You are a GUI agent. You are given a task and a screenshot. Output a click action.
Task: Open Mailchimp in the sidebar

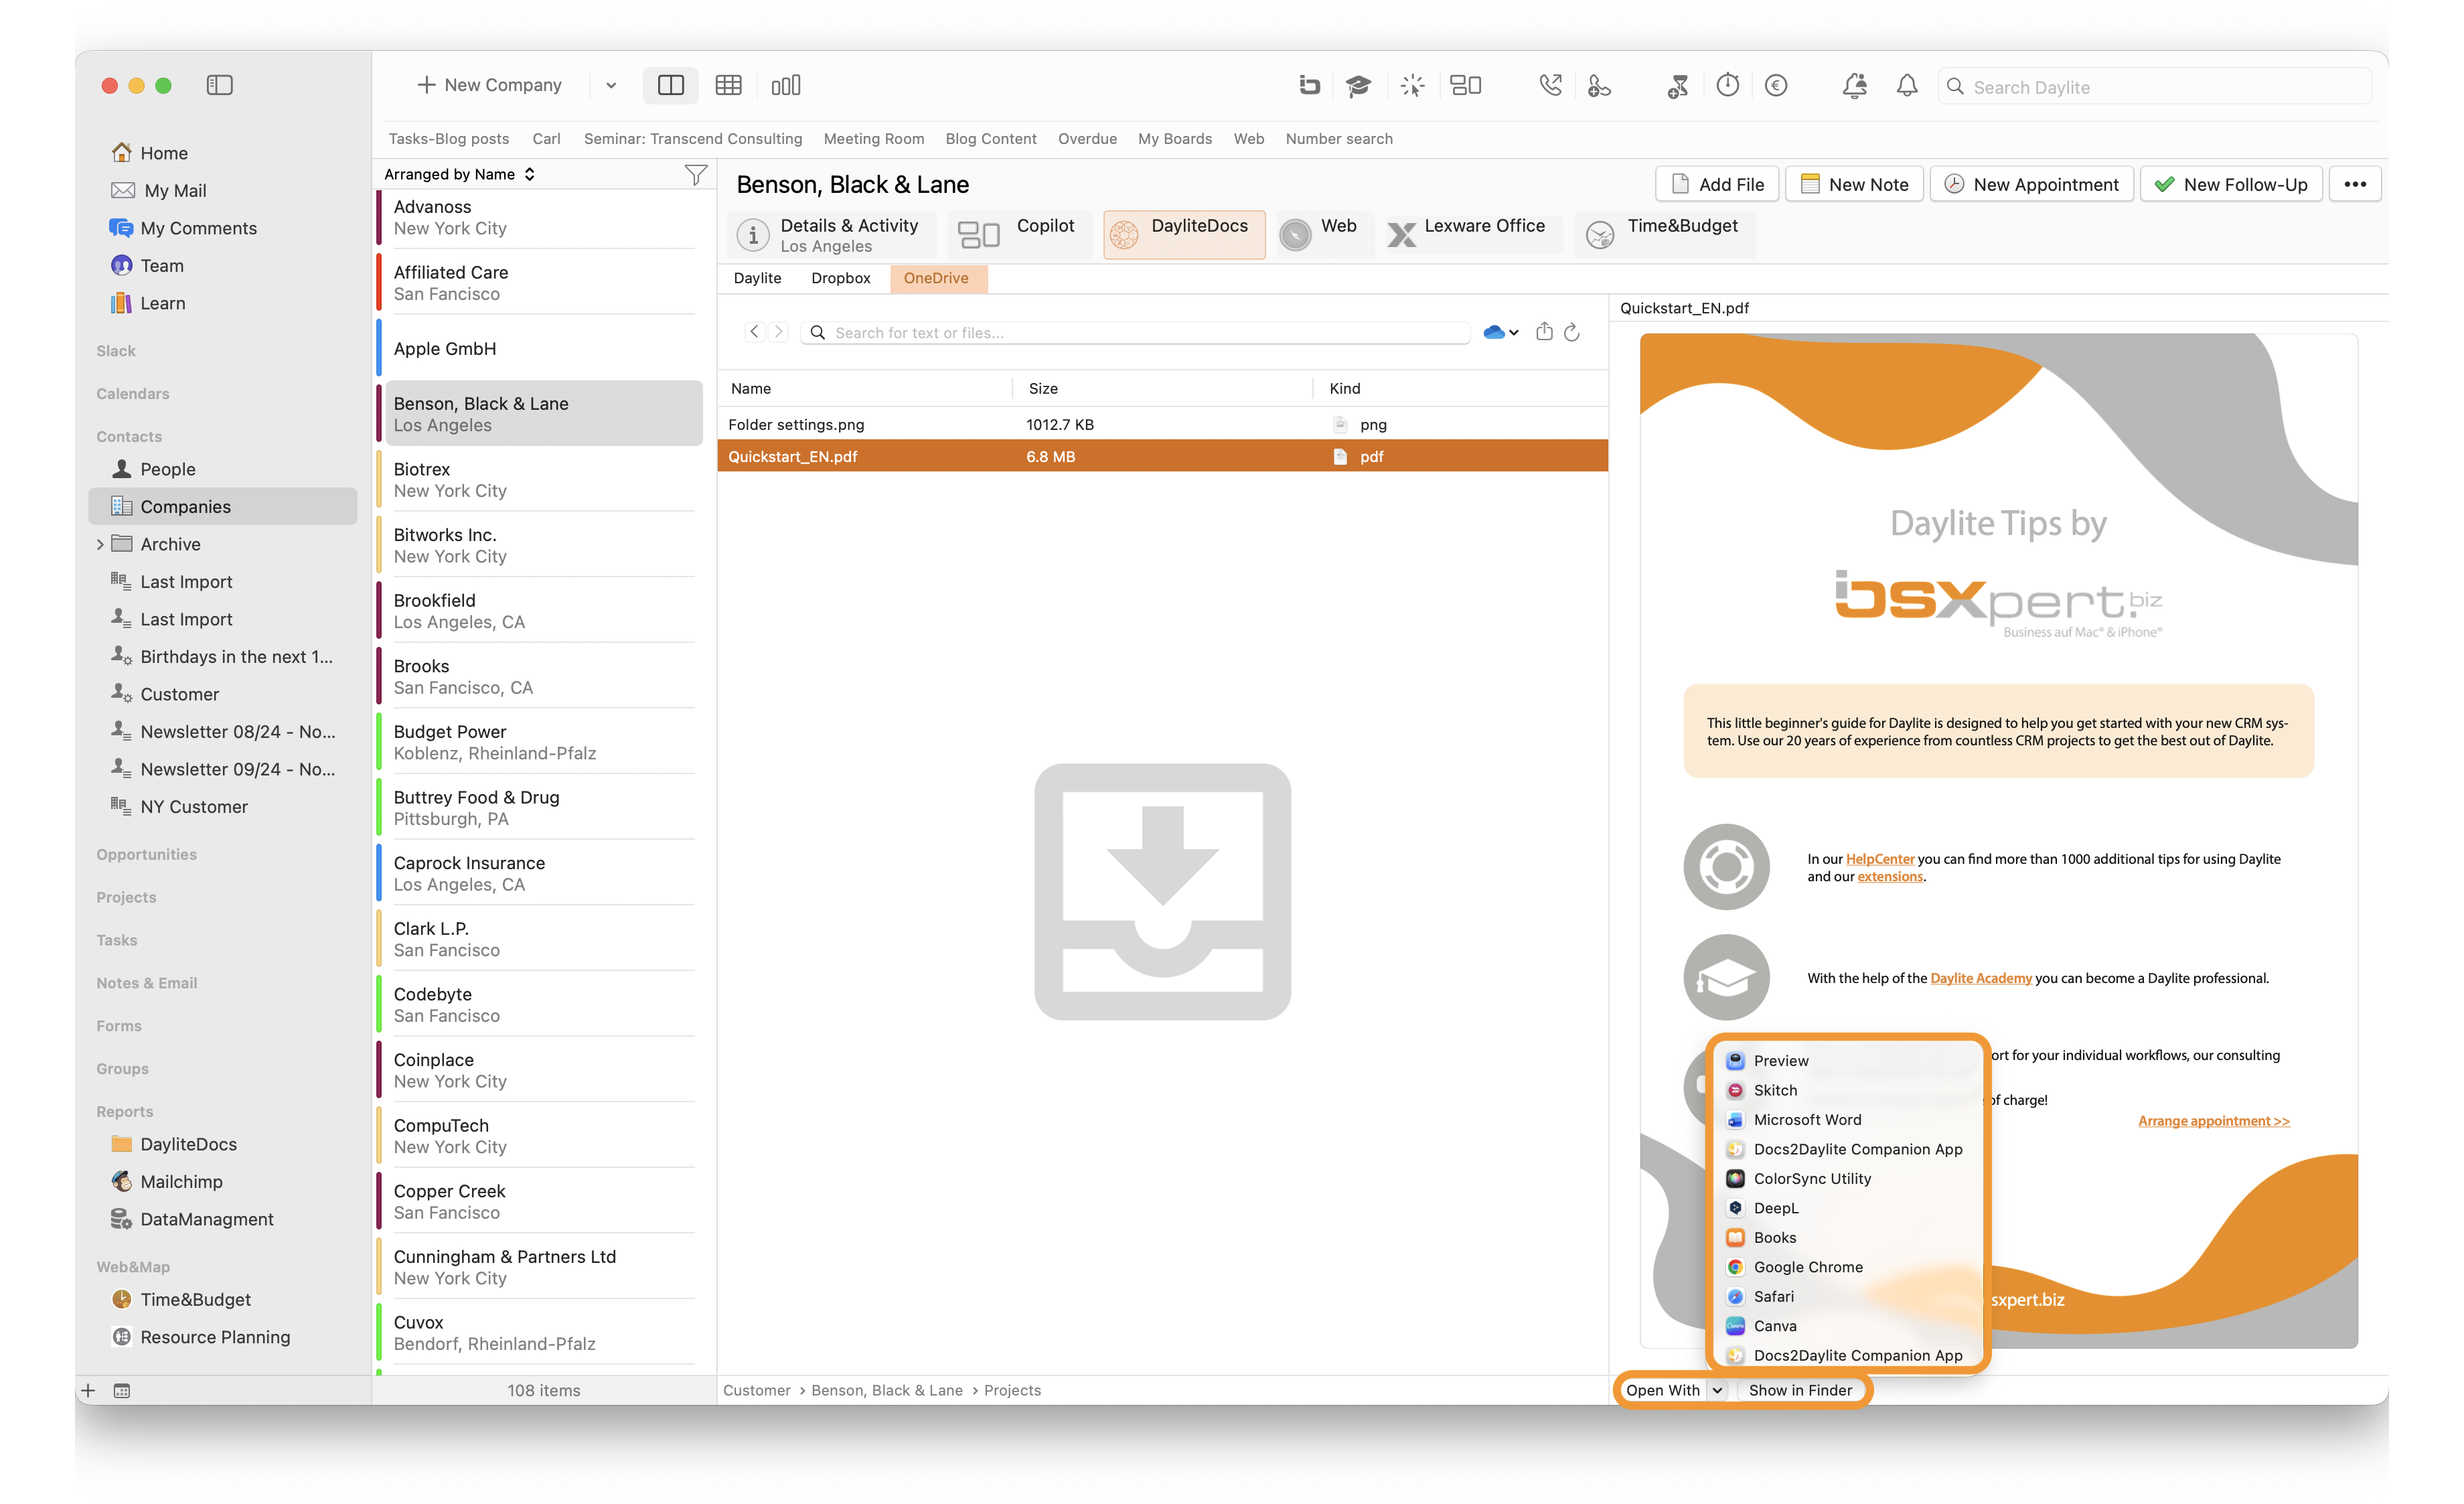[181, 1181]
